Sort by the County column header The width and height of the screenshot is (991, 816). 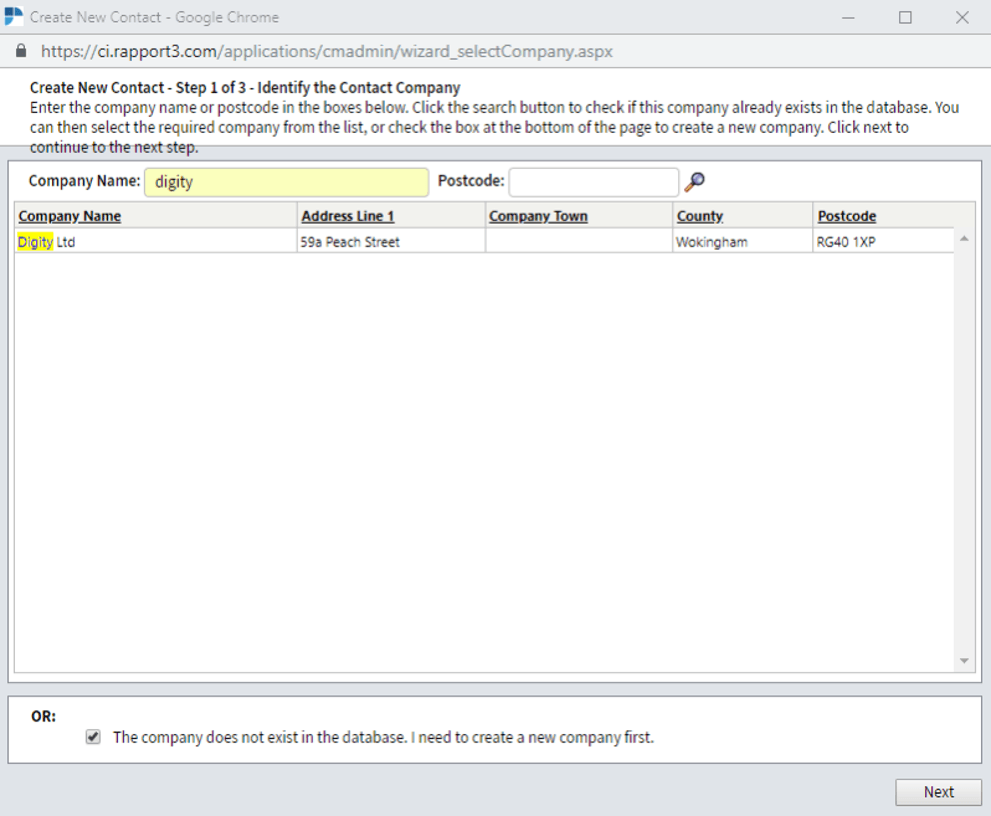pos(700,216)
